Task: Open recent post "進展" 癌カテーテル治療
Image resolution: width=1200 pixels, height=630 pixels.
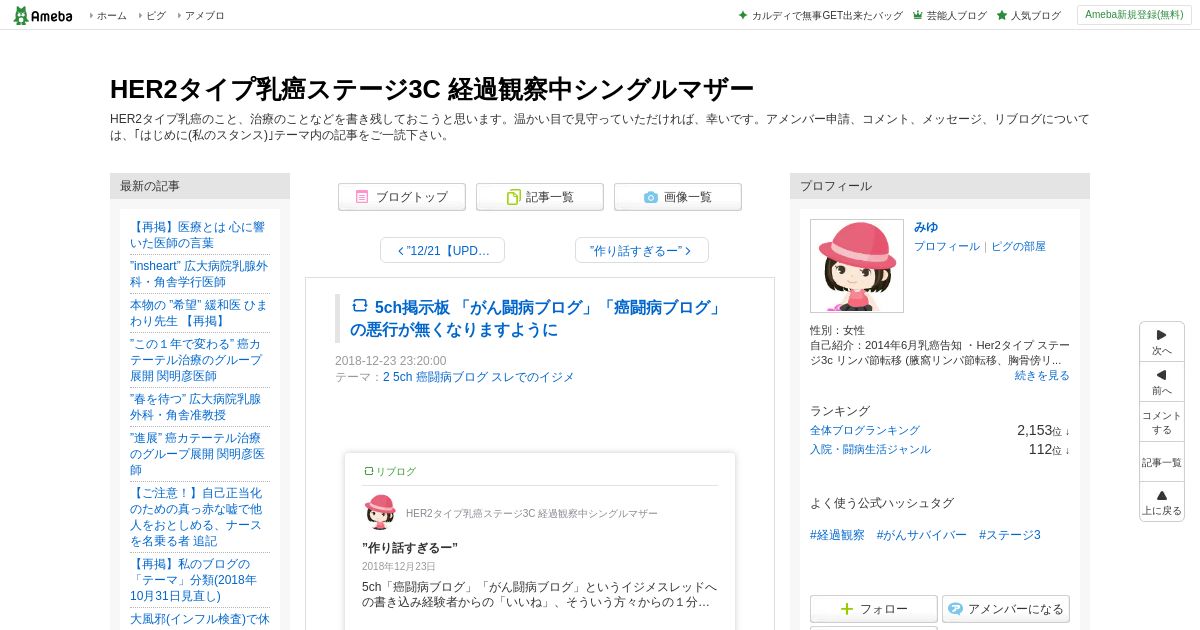Action: click(198, 454)
